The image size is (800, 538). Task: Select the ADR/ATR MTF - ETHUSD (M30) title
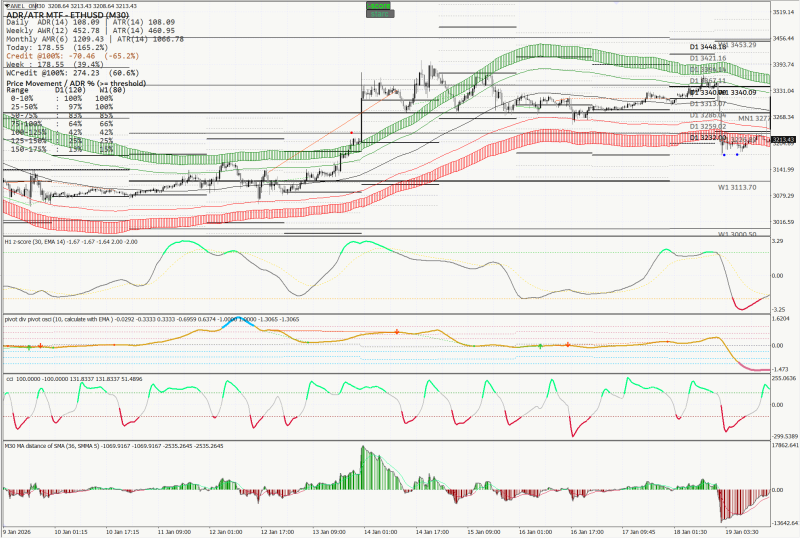pyautogui.click(x=67, y=15)
